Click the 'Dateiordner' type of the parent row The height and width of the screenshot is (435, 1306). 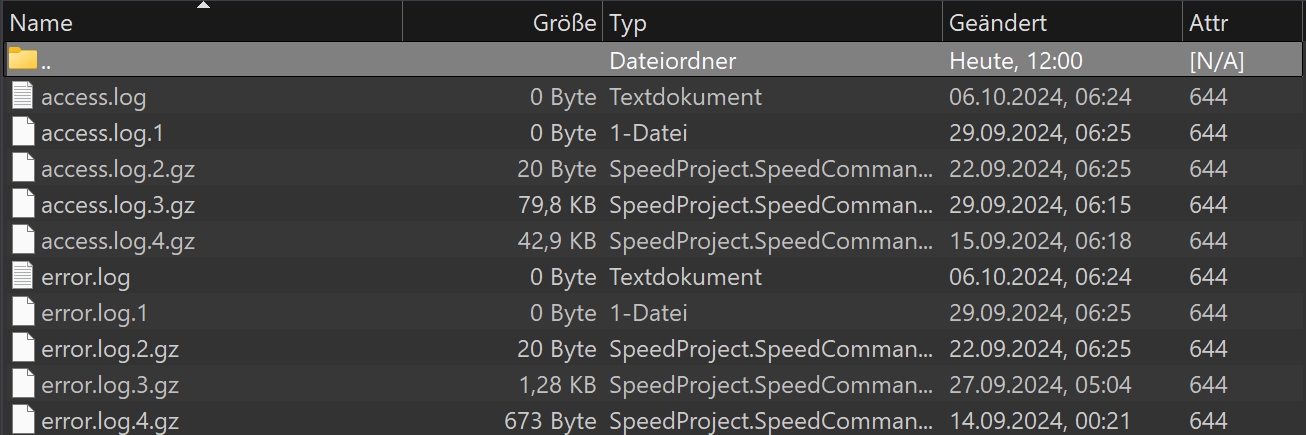pyautogui.click(x=672, y=61)
